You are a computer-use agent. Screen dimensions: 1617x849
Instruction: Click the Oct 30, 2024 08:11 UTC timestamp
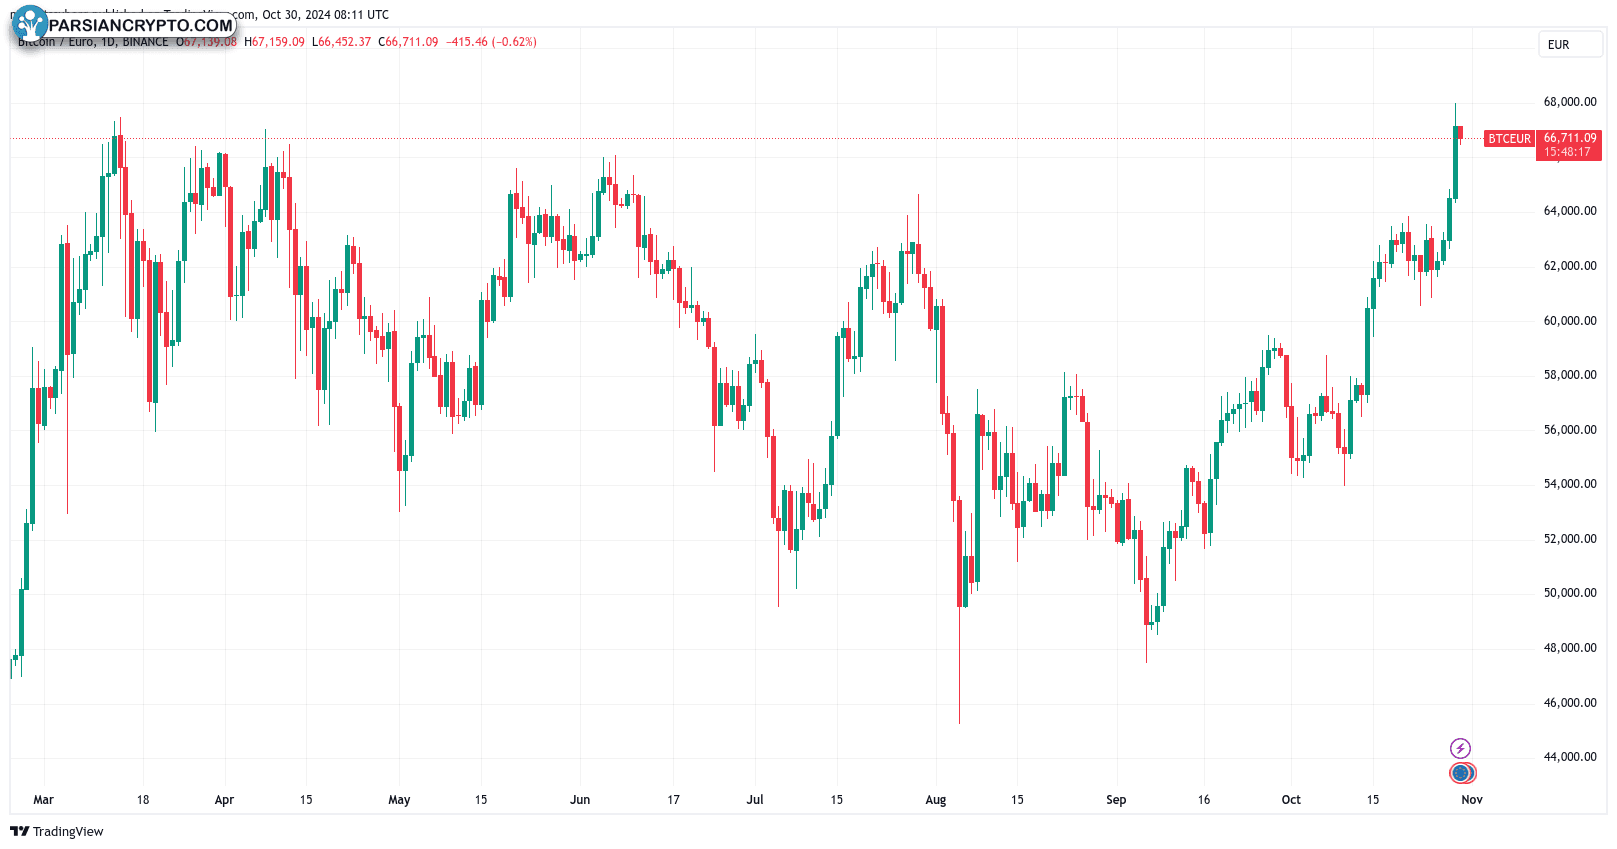click(326, 15)
